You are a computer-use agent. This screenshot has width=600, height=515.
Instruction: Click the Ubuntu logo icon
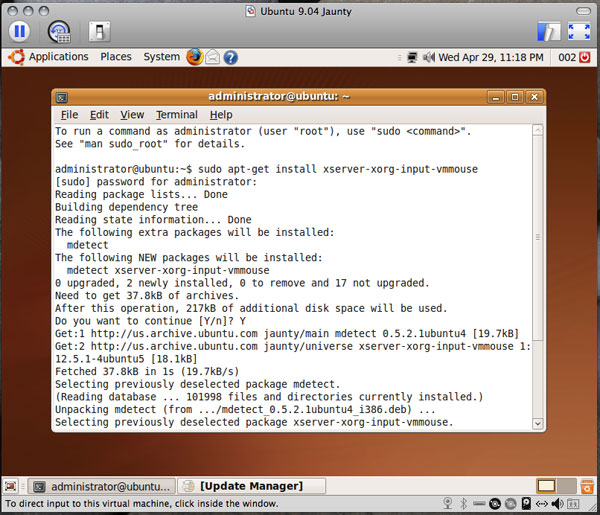click(x=16, y=57)
